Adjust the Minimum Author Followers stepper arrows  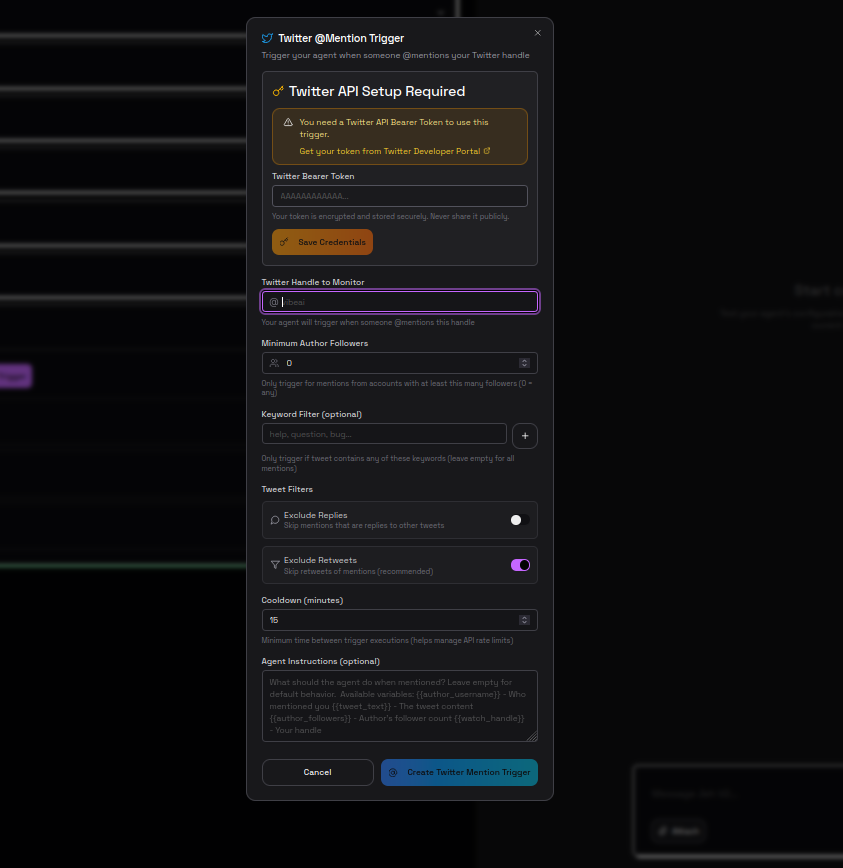pos(524,363)
